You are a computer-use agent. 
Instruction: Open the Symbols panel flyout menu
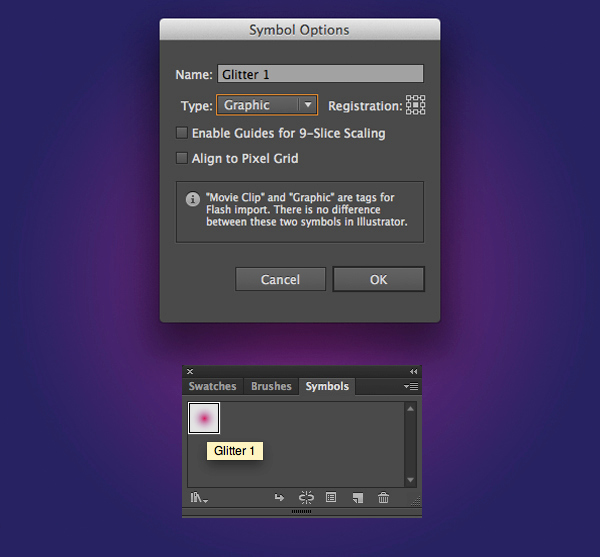pyautogui.click(x=411, y=387)
